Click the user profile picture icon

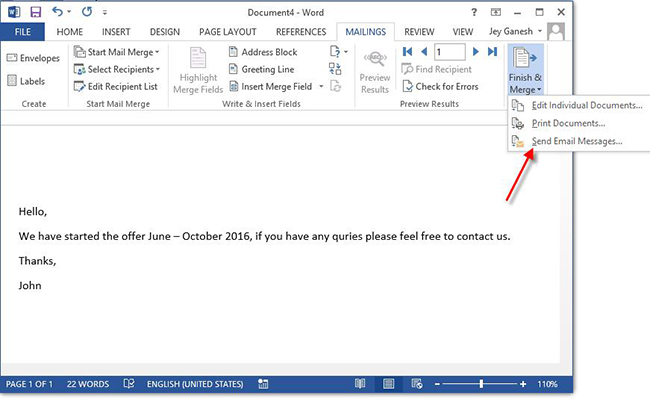coord(556,31)
